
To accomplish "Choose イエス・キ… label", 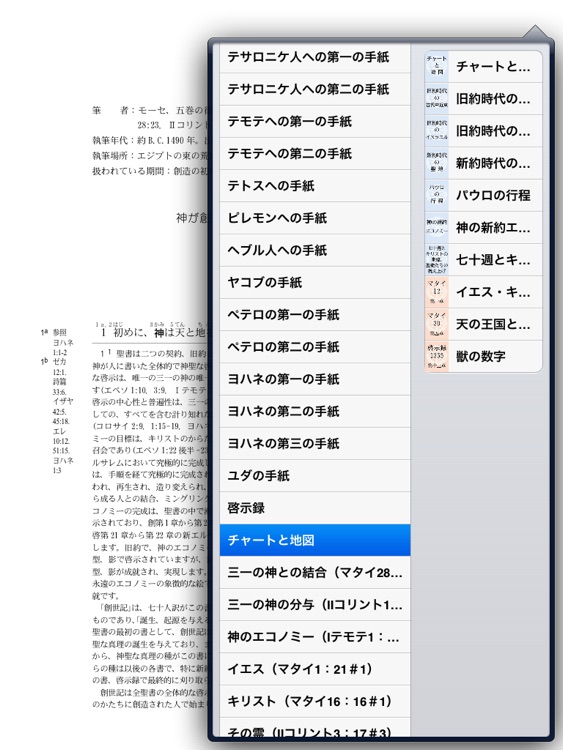I will coord(493,292).
